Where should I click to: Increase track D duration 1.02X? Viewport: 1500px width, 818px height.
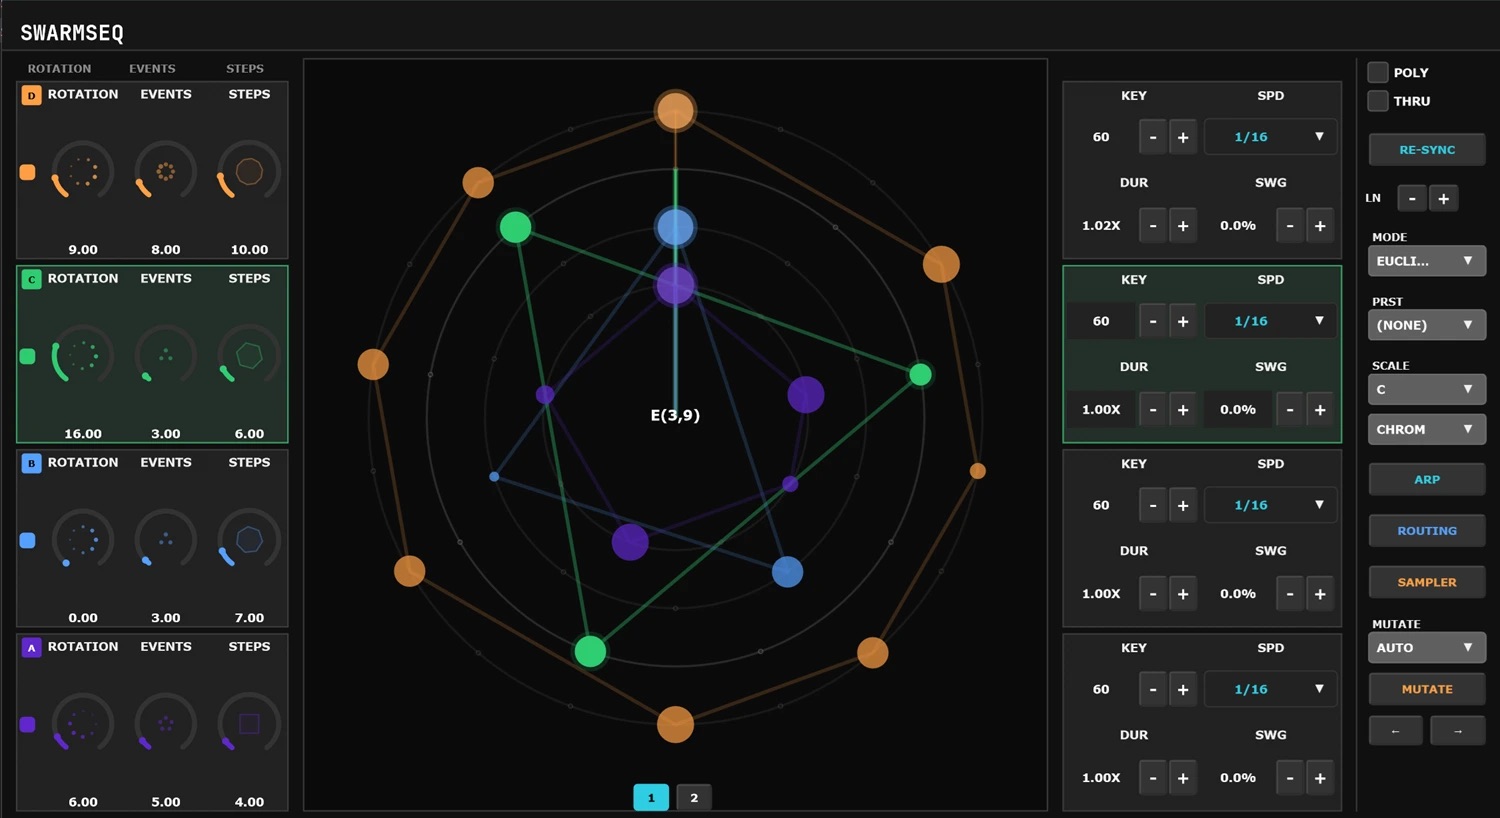[1183, 226]
